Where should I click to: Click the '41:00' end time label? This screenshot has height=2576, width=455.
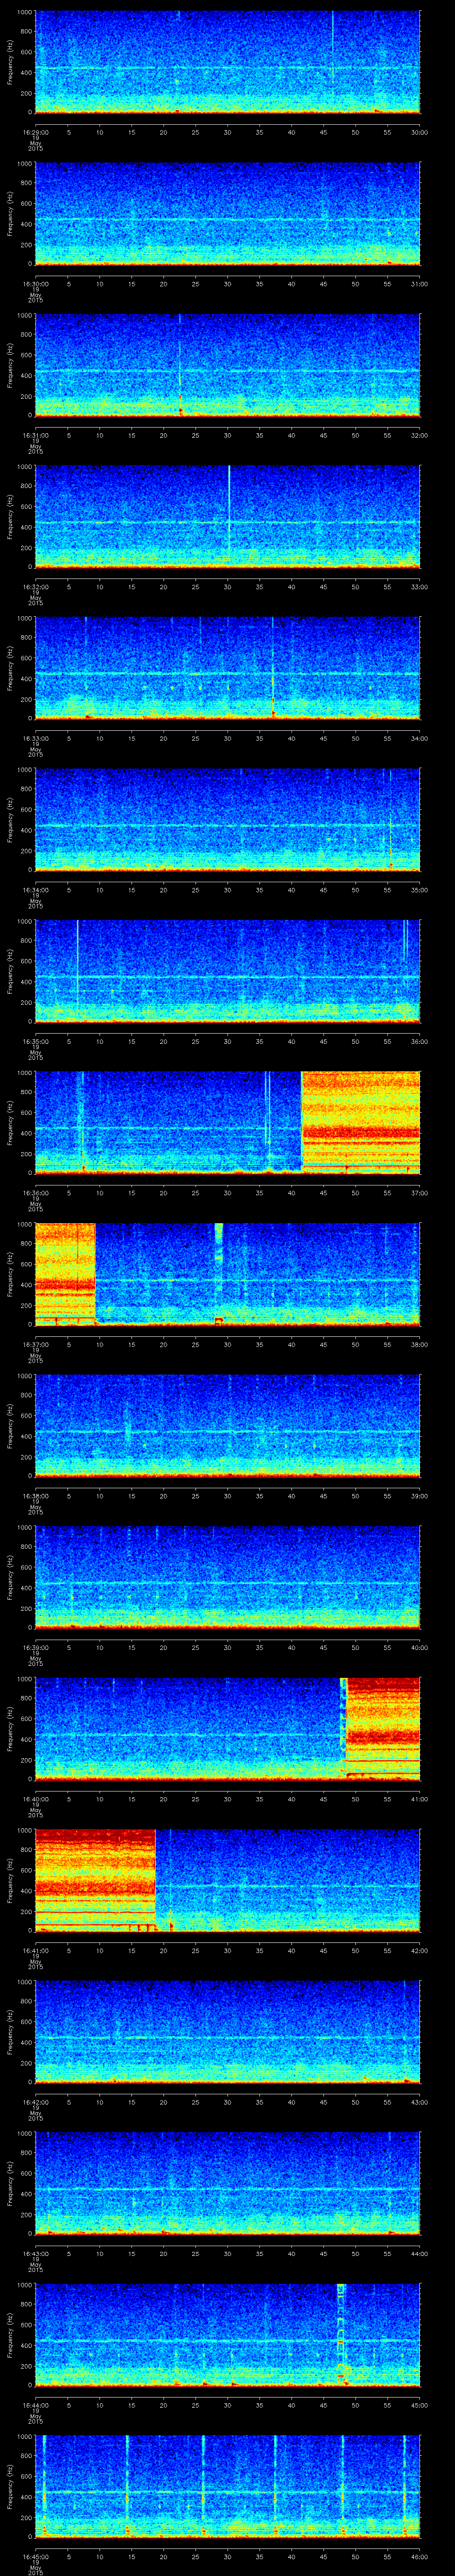(420, 1799)
